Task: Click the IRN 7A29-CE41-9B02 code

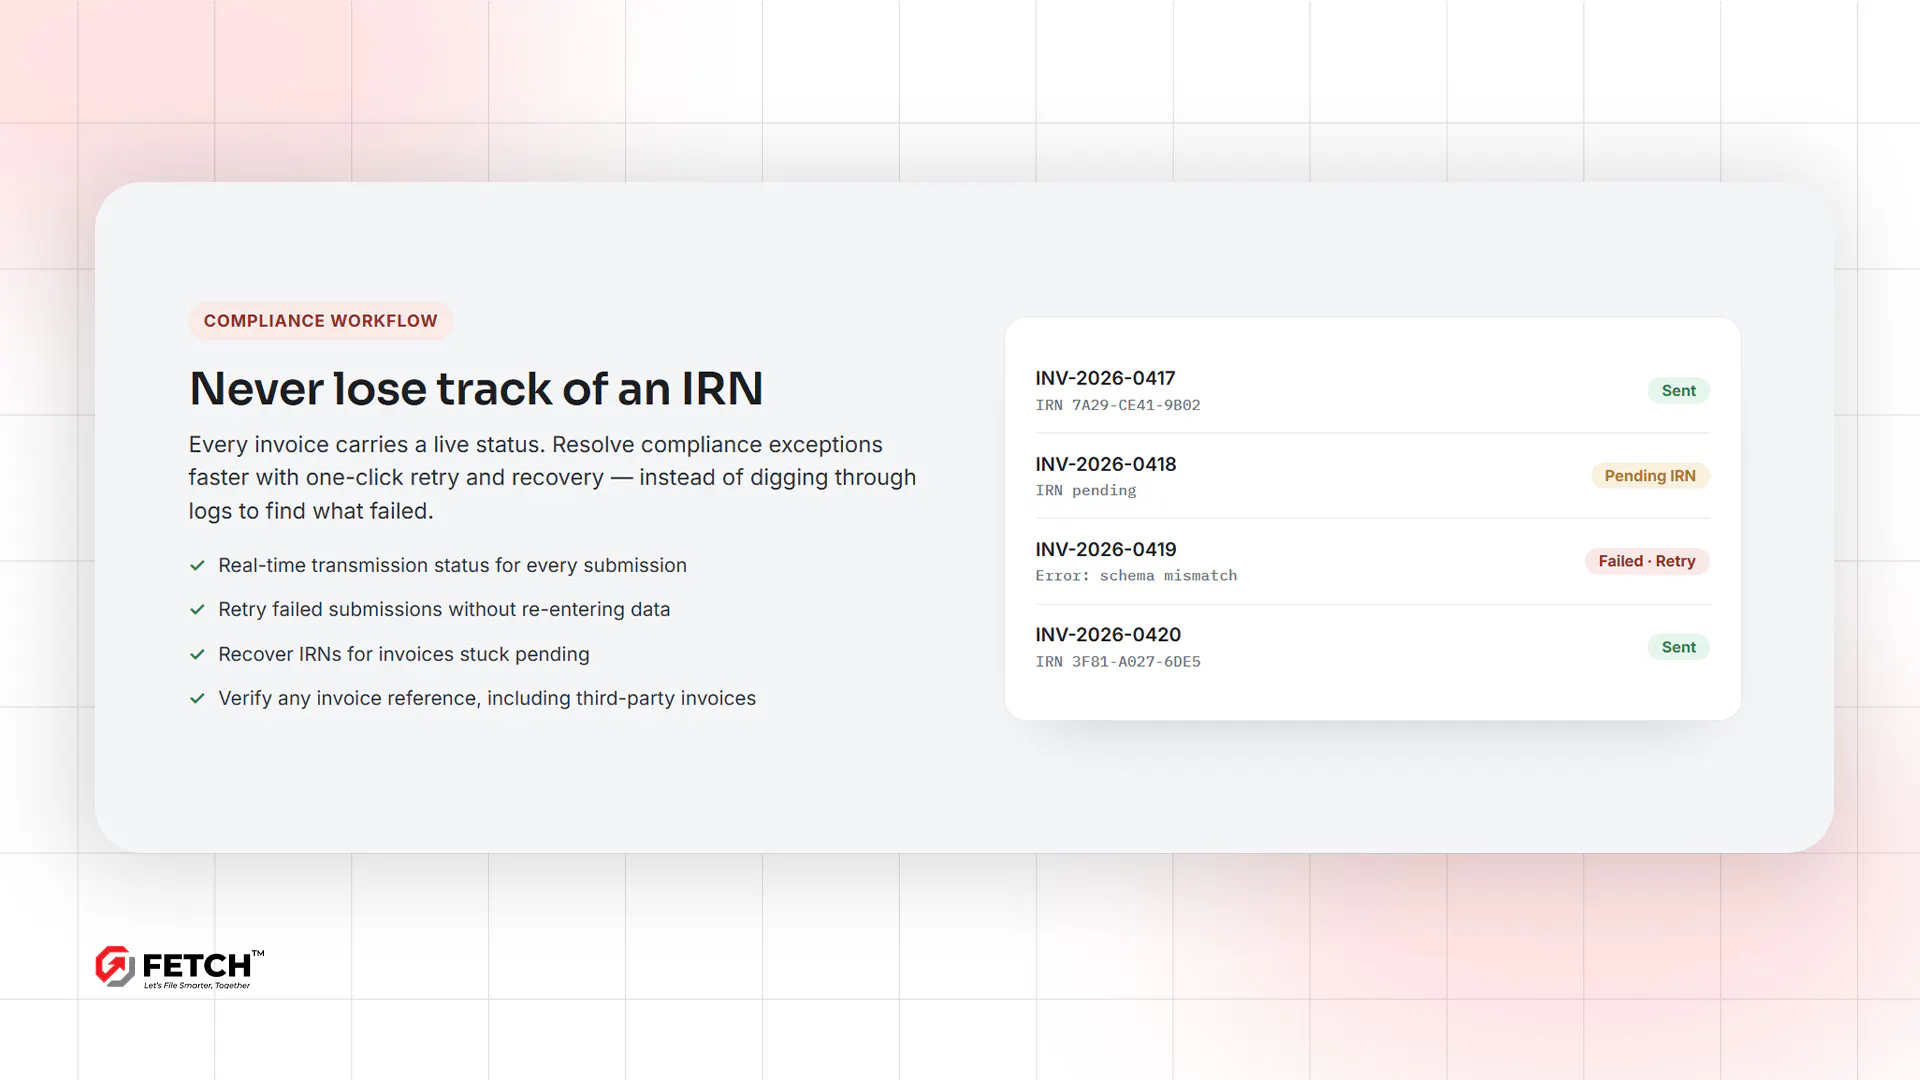Action: tap(1118, 405)
